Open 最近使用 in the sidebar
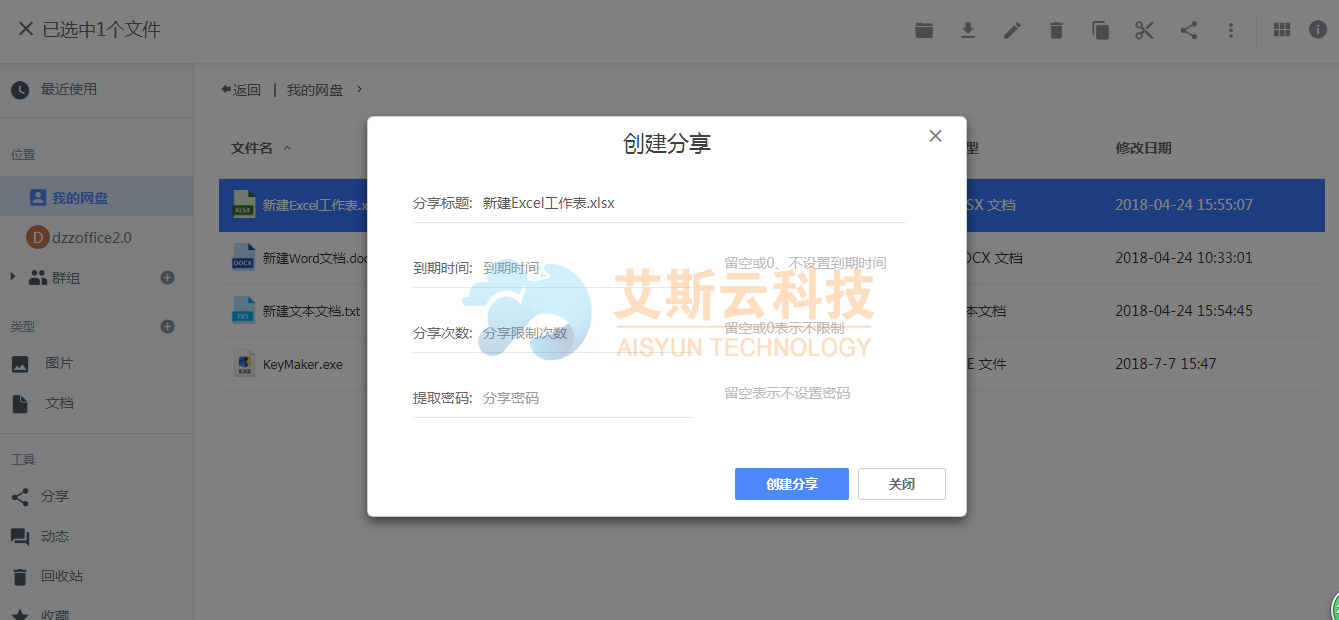This screenshot has height=620, width=1339. [68, 89]
